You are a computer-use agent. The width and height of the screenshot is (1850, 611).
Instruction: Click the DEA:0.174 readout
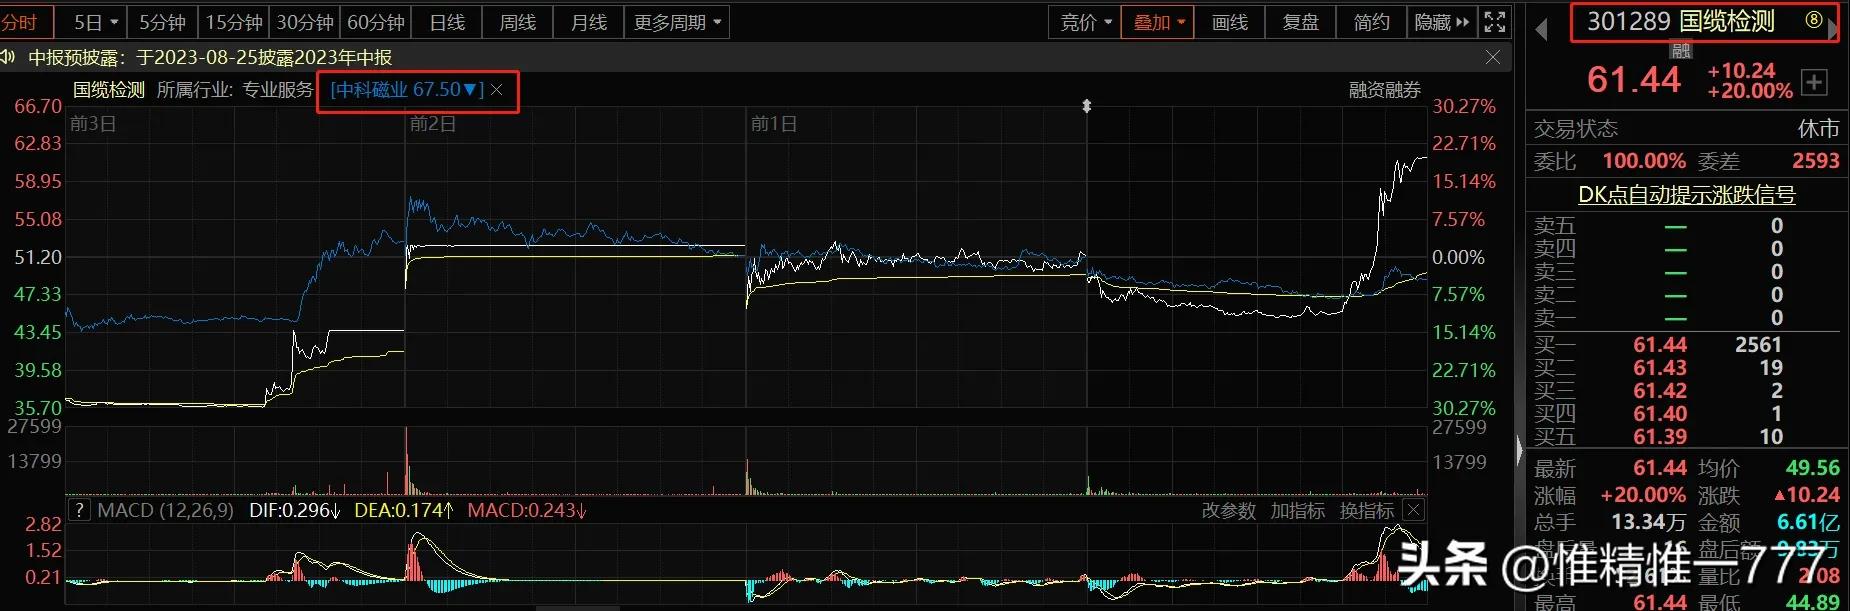(x=404, y=511)
